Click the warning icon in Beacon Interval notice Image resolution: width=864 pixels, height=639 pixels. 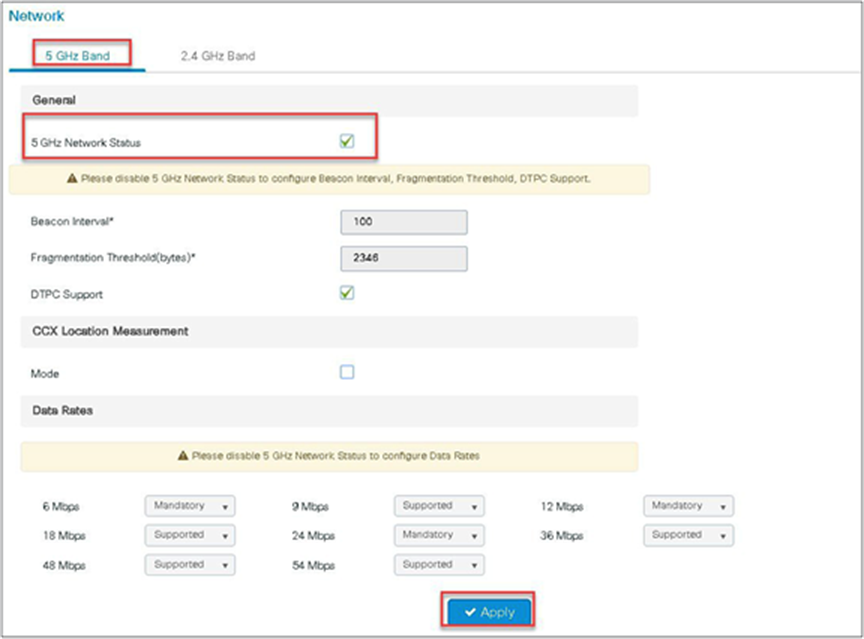coord(72,178)
